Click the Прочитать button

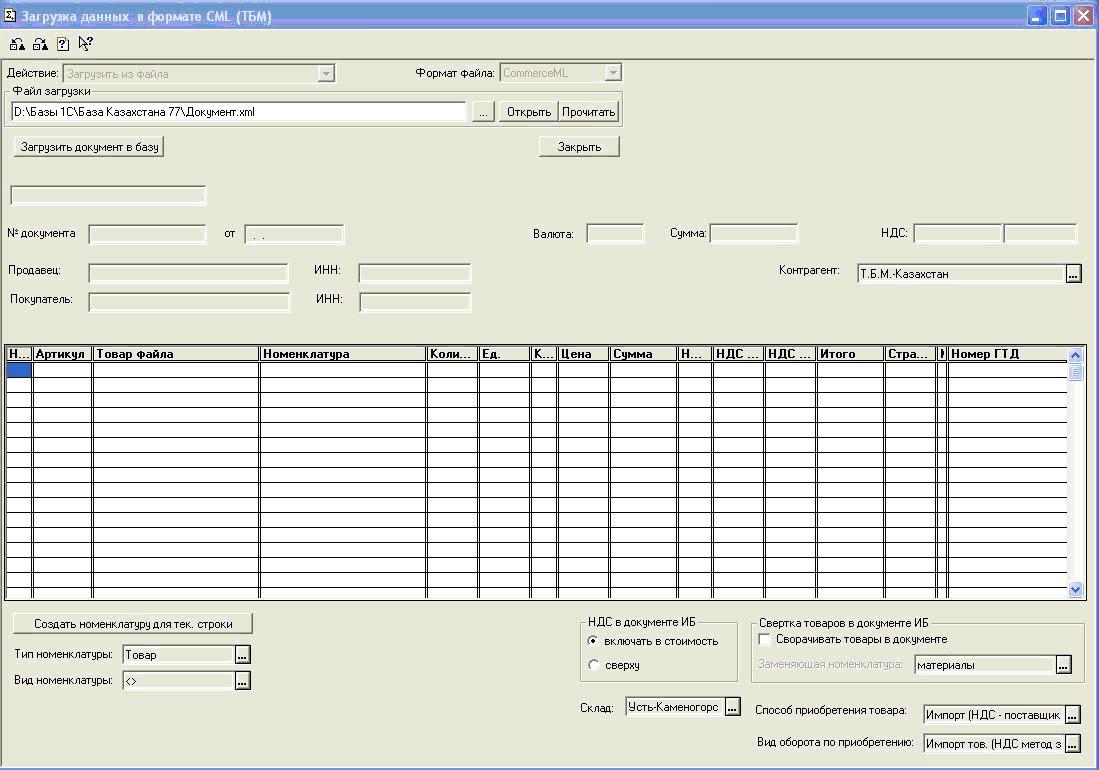588,112
